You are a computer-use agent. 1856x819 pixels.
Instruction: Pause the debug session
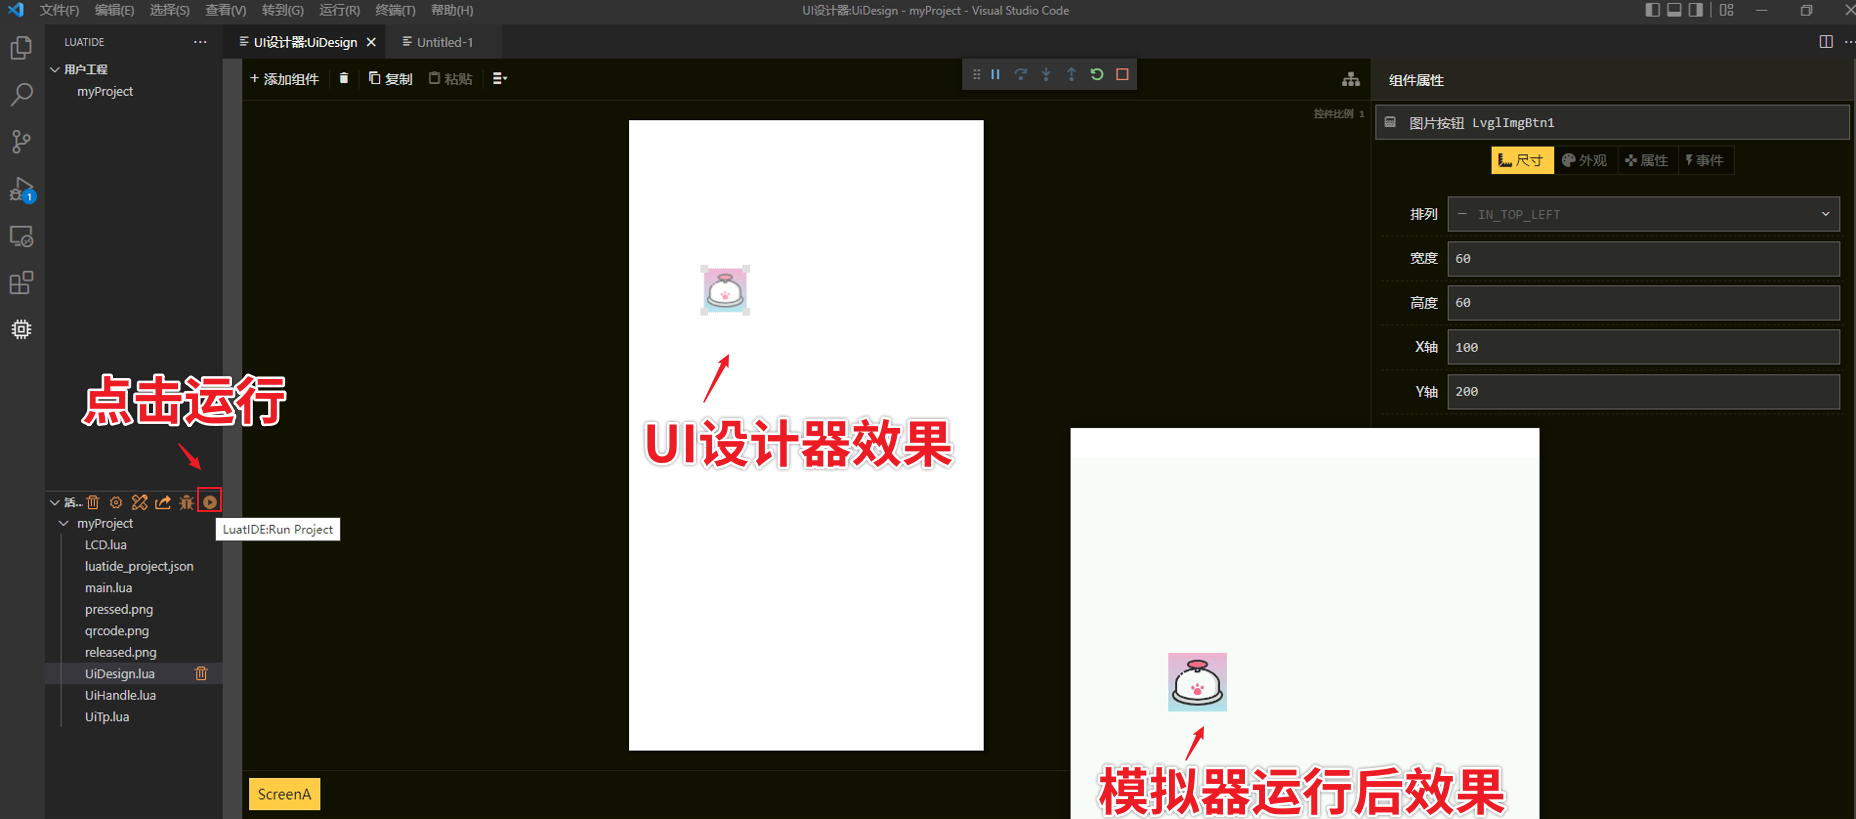(x=995, y=74)
